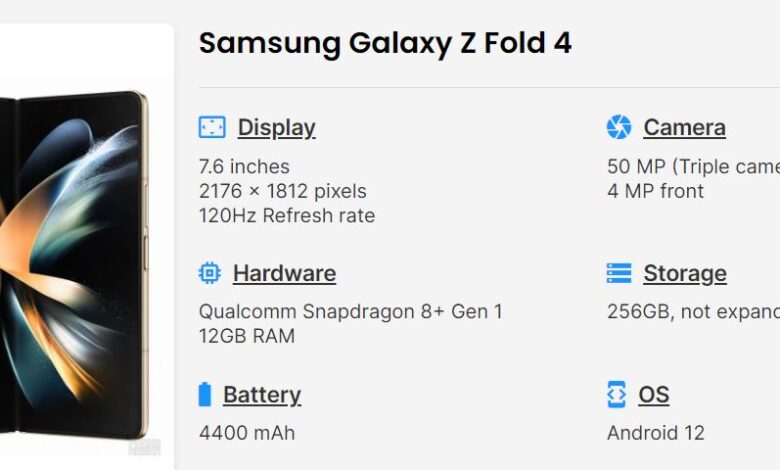Click the Android 12 text
This screenshot has height=470, width=780.
[x=656, y=433]
